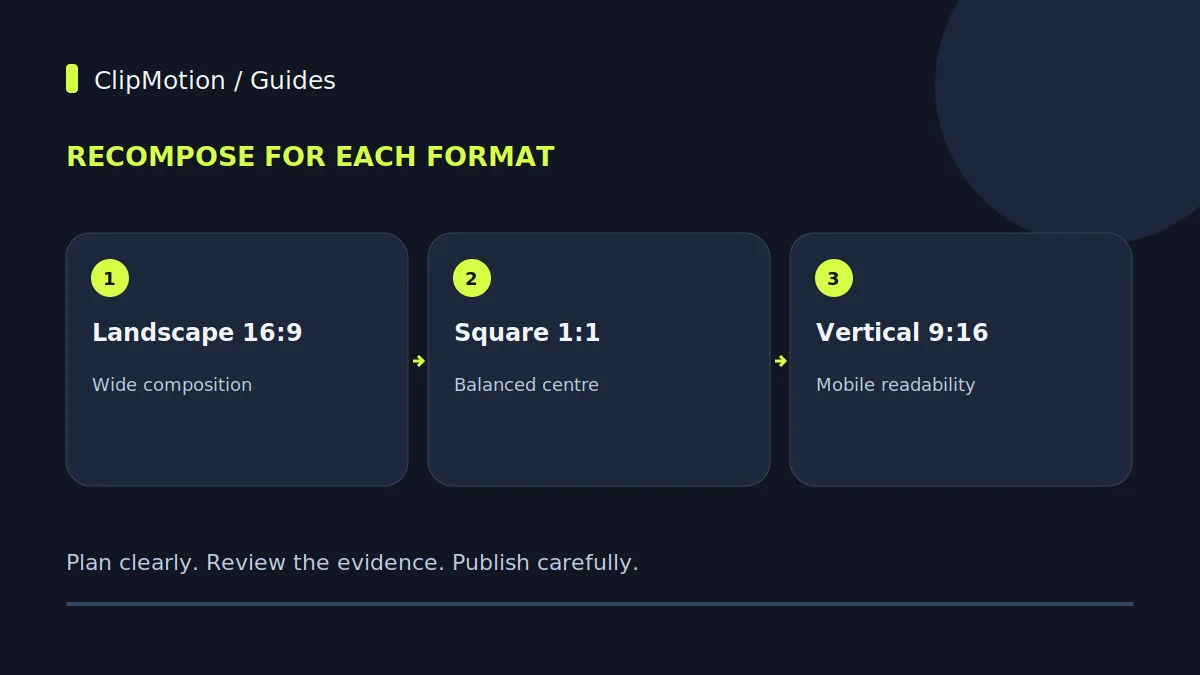Click the "Wide composition" description
The height and width of the screenshot is (675, 1200).
[172, 385]
